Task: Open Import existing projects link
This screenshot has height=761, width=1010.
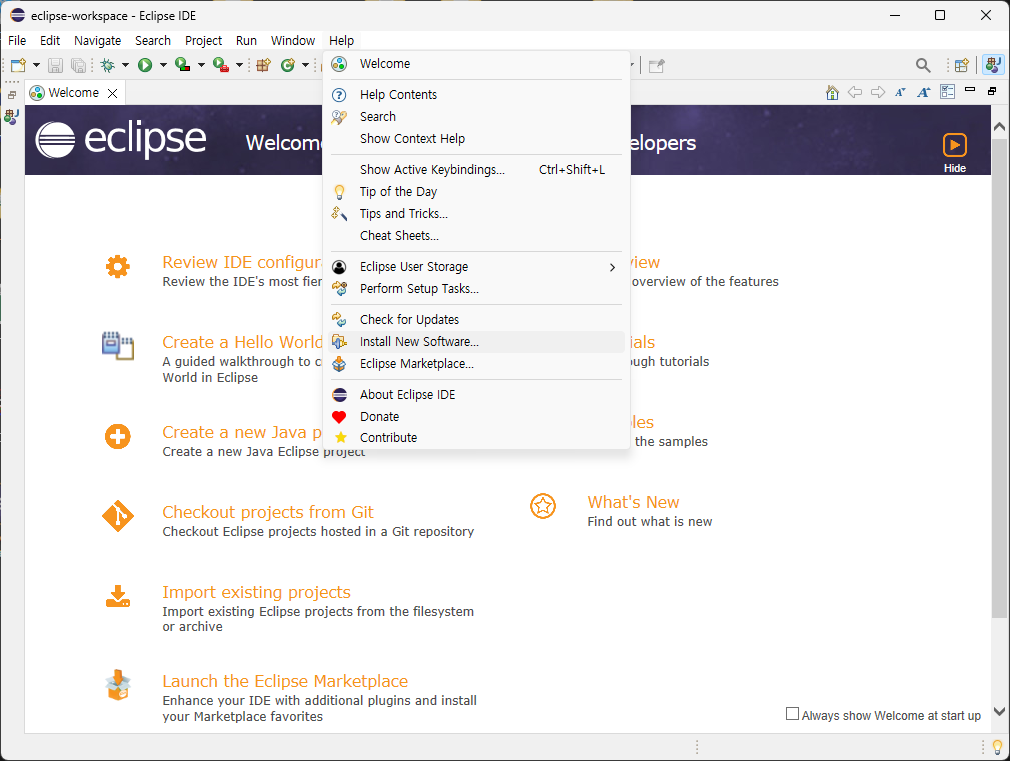Action: click(x=256, y=592)
